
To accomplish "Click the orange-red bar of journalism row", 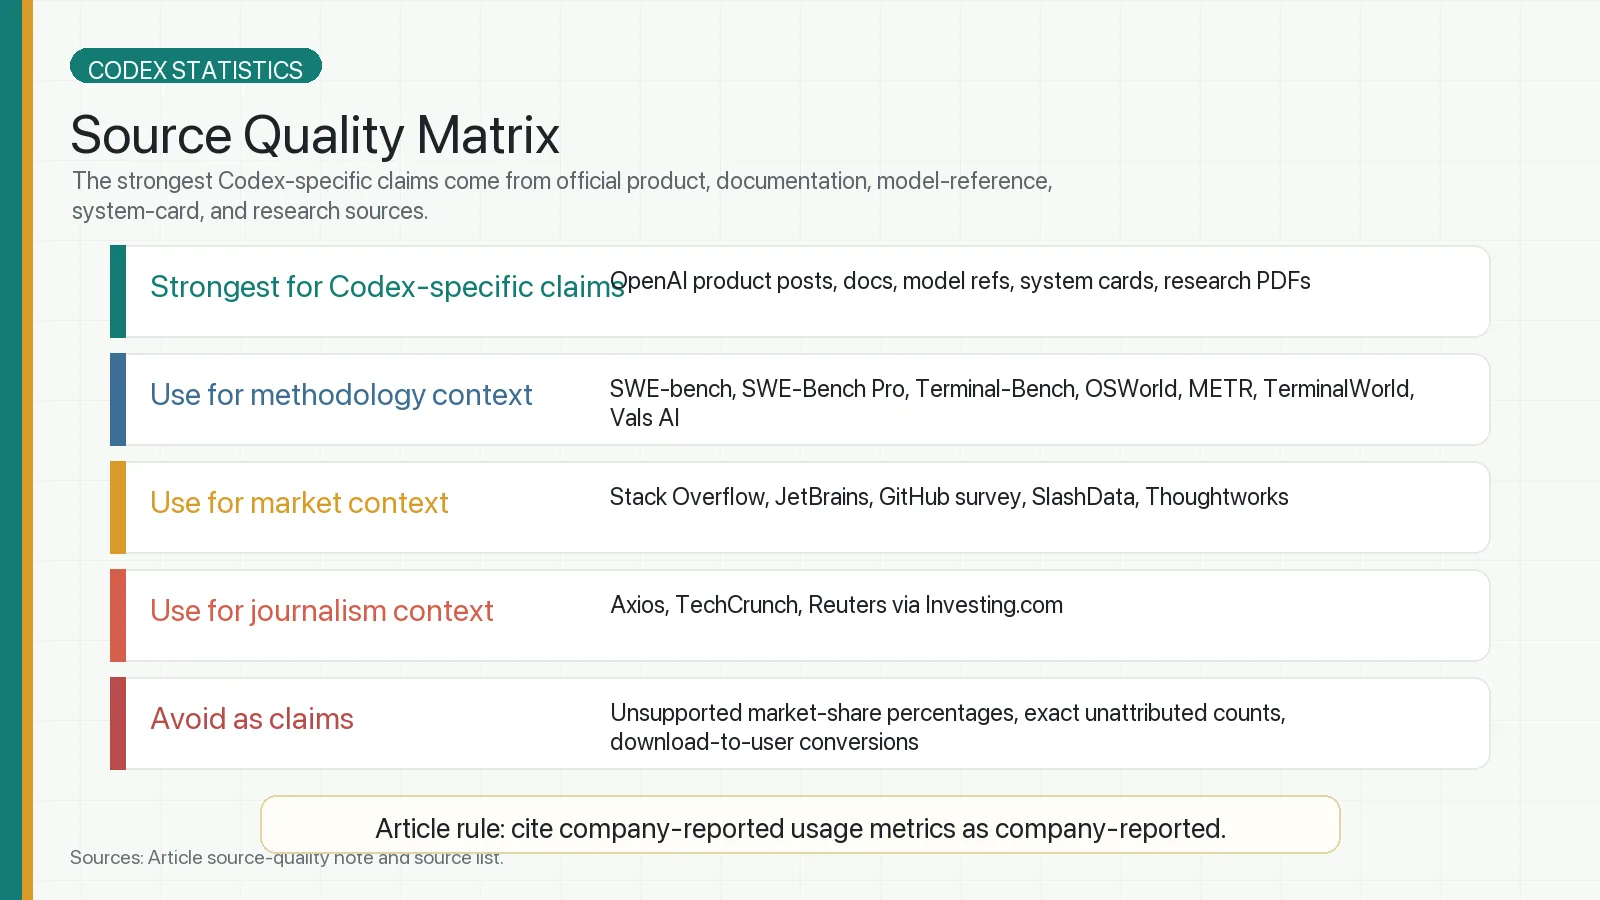I will pyautogui.click(x=118, y=615).
